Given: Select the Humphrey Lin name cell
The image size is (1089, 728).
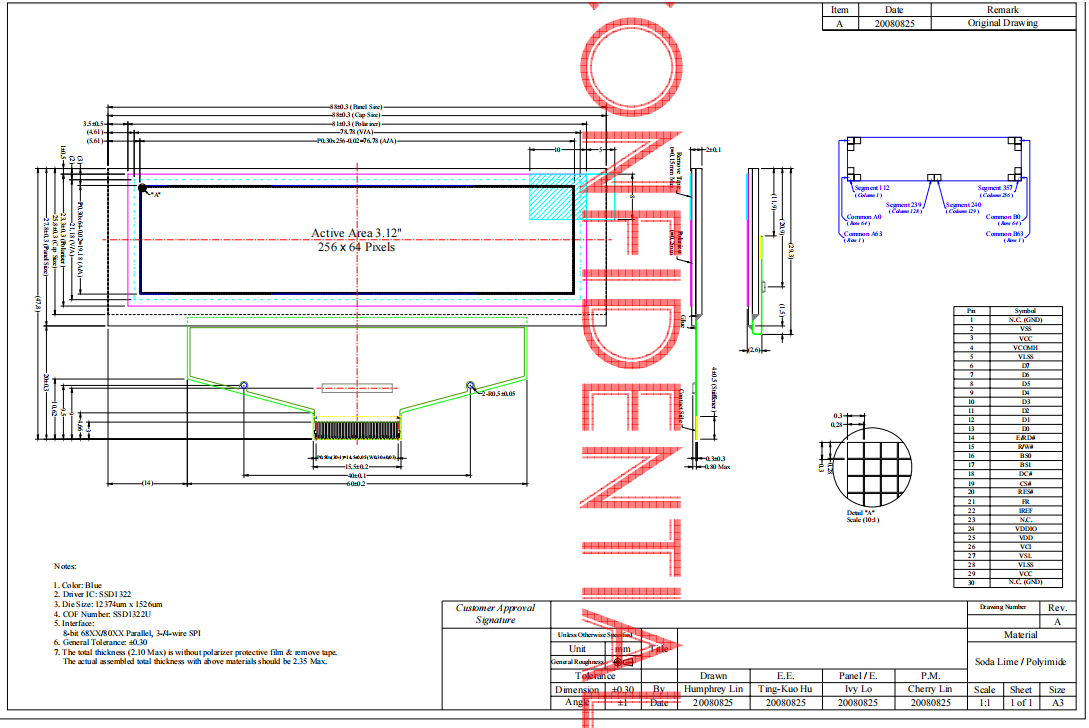Looking at the screenshot, I should (713, 689).
